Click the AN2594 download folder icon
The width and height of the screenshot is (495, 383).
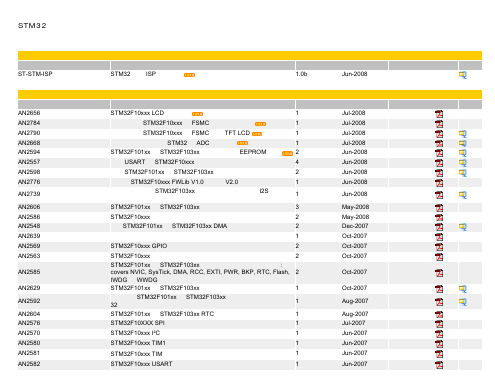[x=462, y=153]
